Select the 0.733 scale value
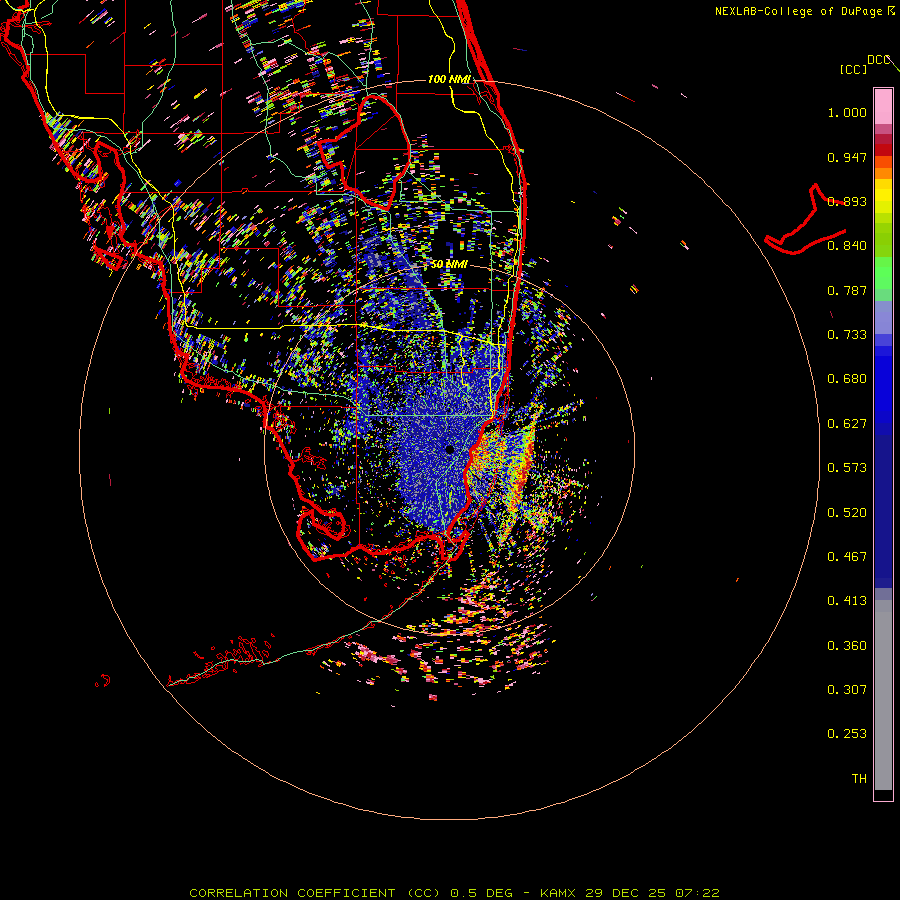Screen dimensions: 900x900 click(847, 335)
